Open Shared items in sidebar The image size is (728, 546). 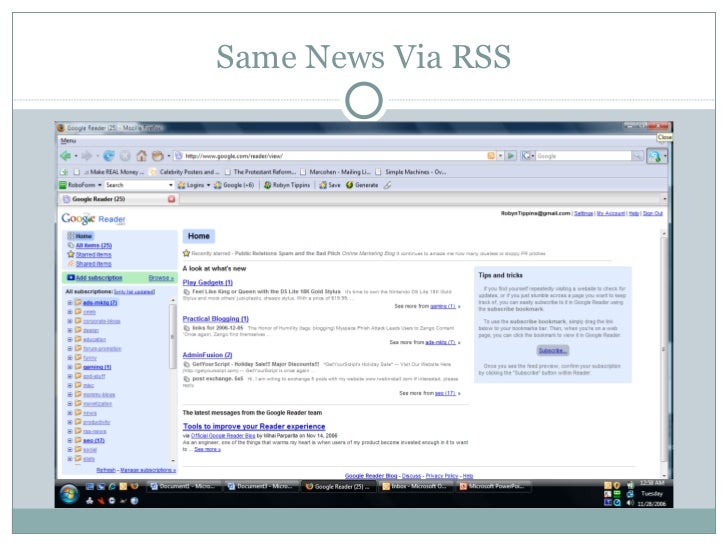pos(93,264)
